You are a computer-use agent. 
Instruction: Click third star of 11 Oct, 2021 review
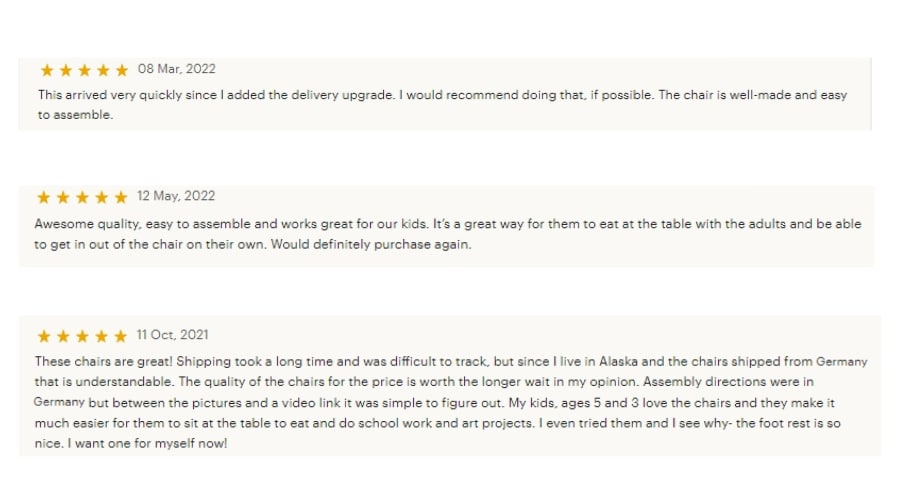pos(82,336)
